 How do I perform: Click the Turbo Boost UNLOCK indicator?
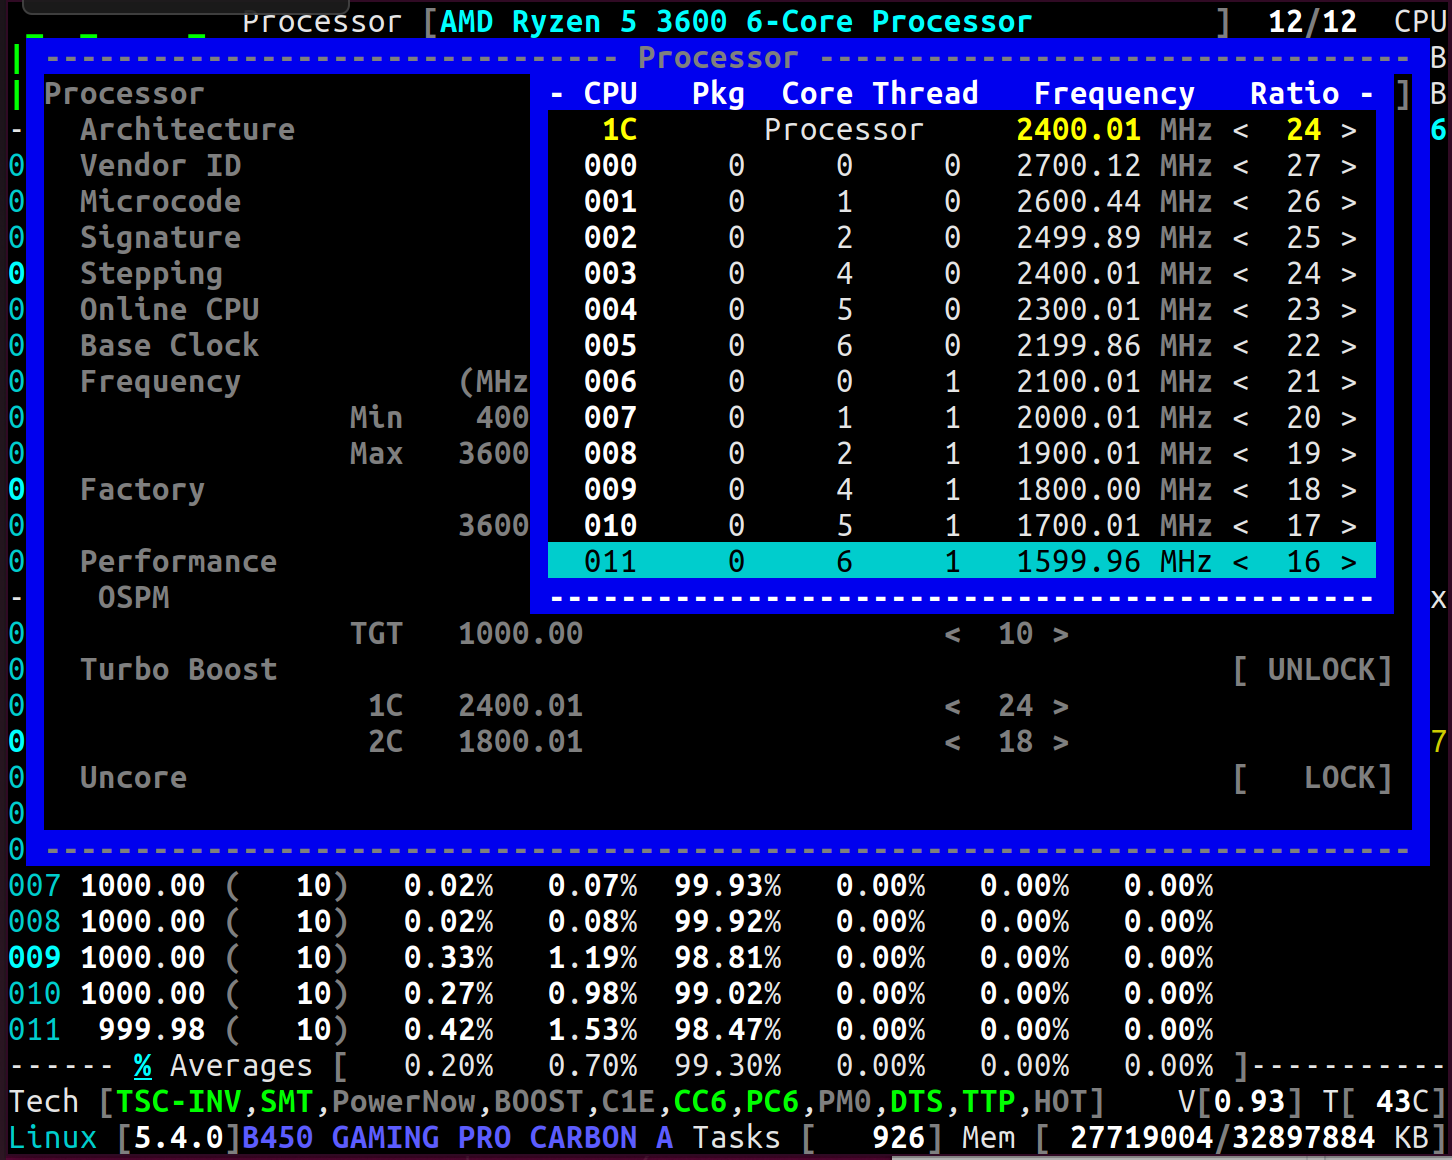coord(1313,670)
